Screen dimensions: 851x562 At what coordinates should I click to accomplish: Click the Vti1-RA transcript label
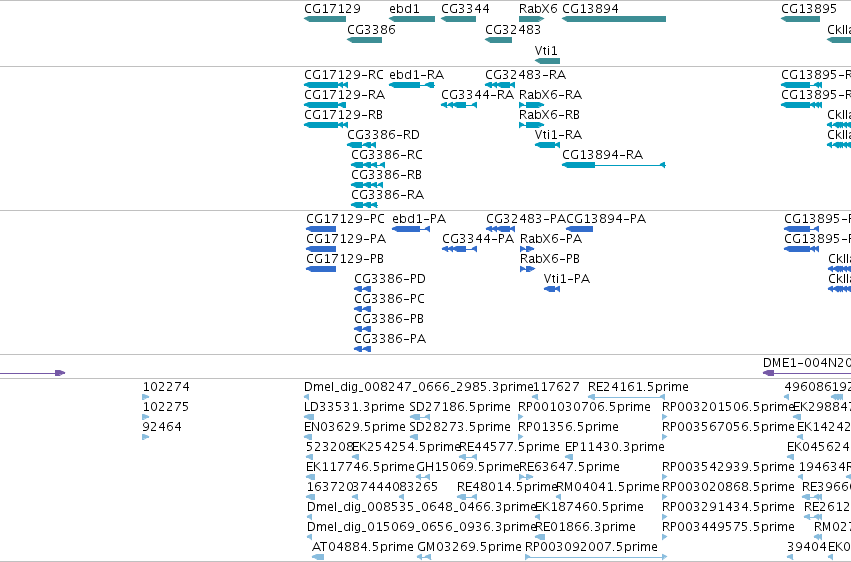point(558,135)
